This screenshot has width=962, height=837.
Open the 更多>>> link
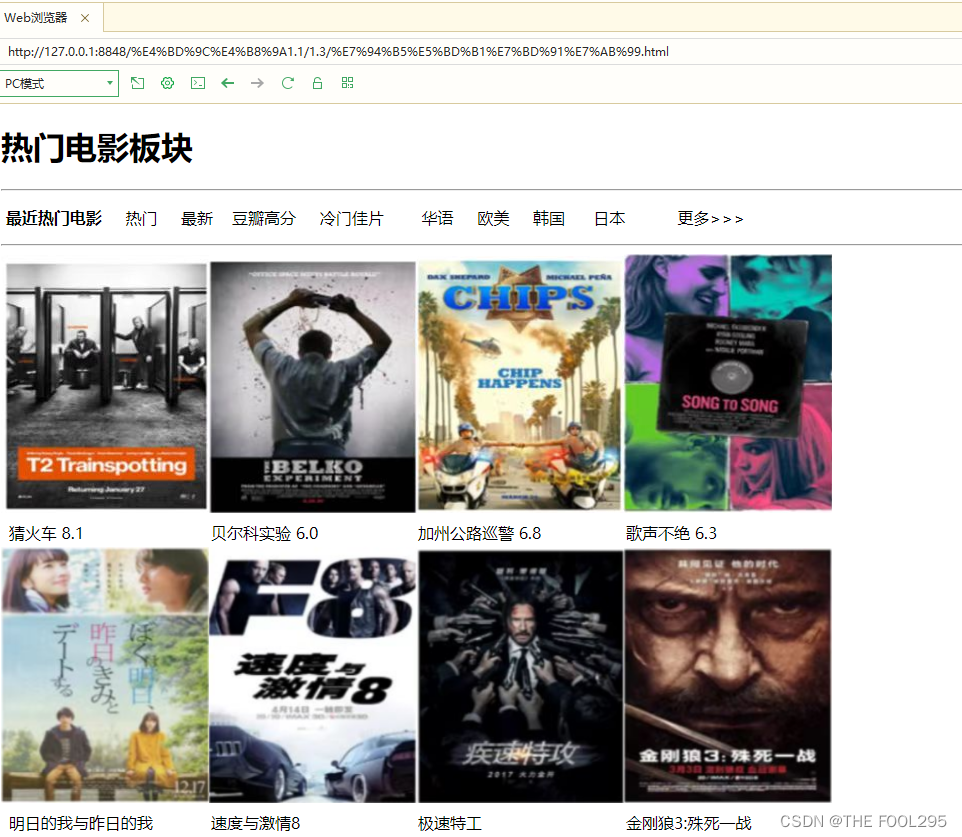click(710, 218)
